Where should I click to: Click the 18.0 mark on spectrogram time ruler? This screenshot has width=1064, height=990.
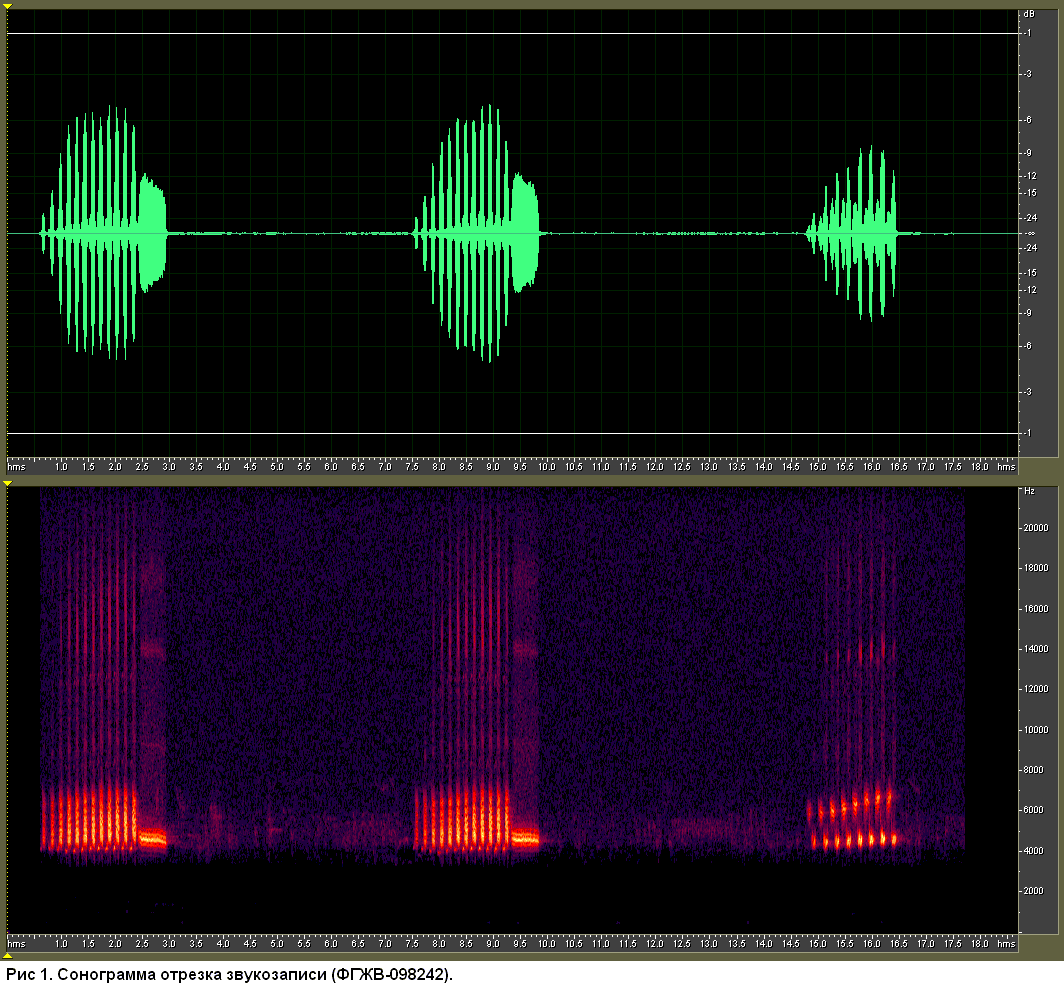(979, 943)
